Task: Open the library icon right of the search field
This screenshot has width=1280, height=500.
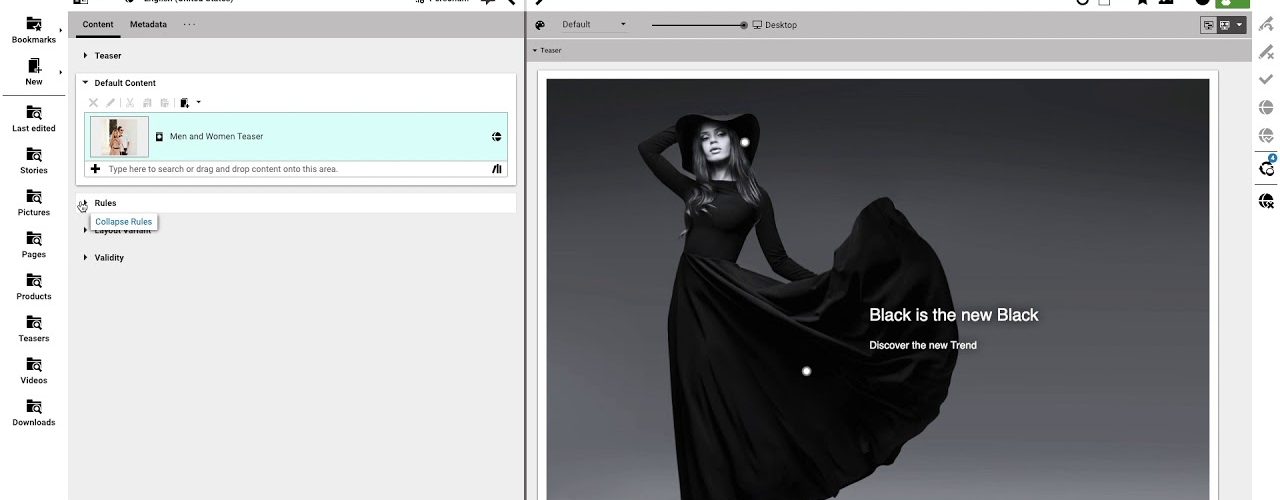Action: coord(496,169)
